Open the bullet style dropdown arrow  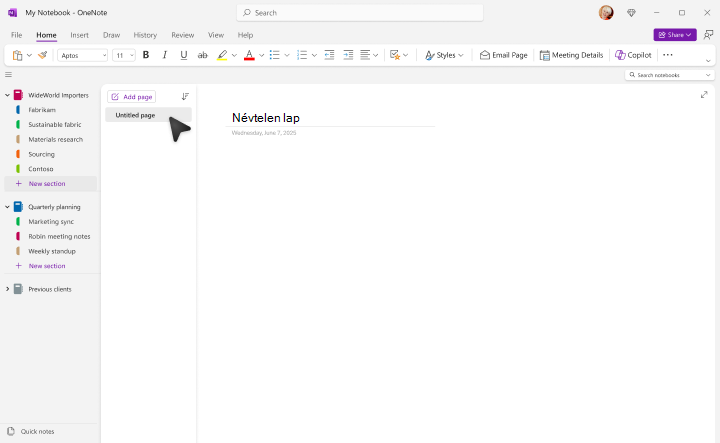pyautogui.click(x=287, y=56)
